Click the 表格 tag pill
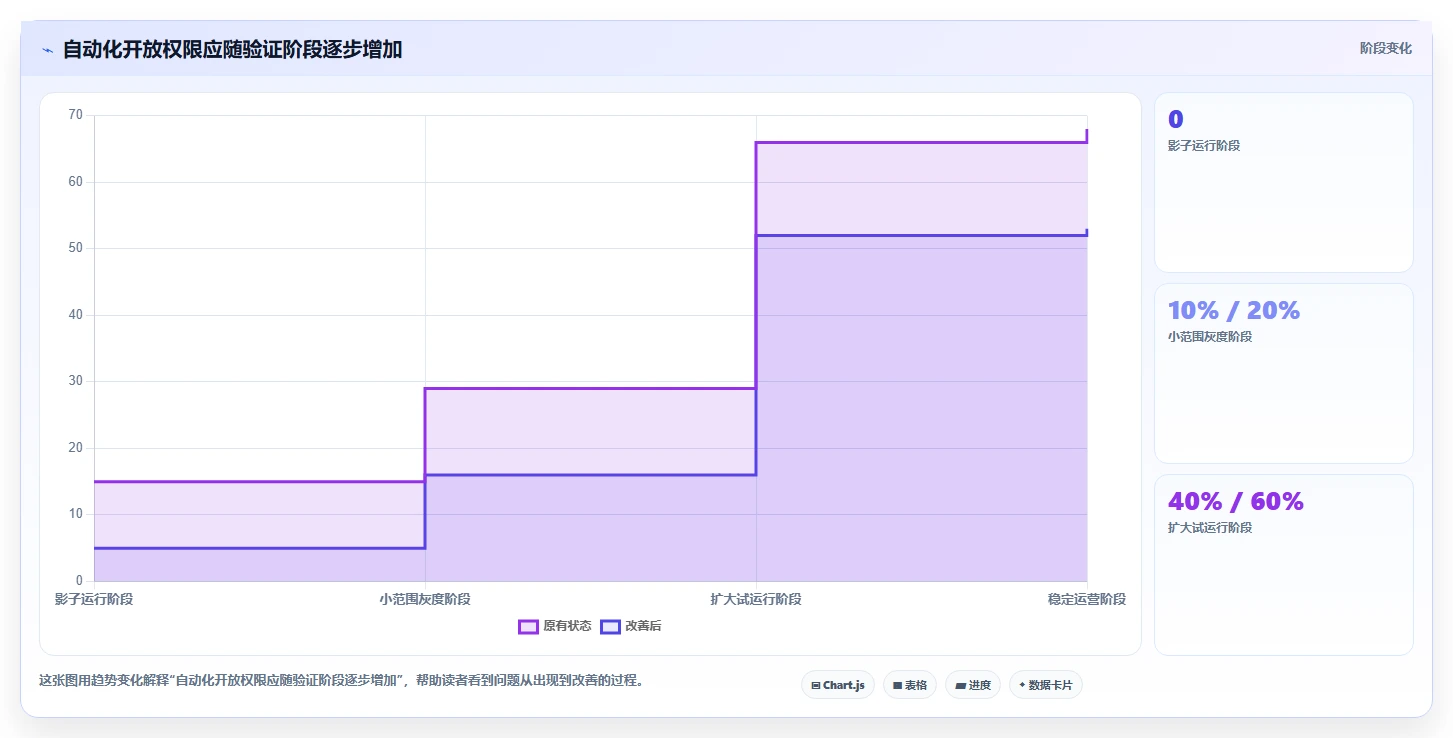The image size is (1453, 738). [x=910, y=685]
